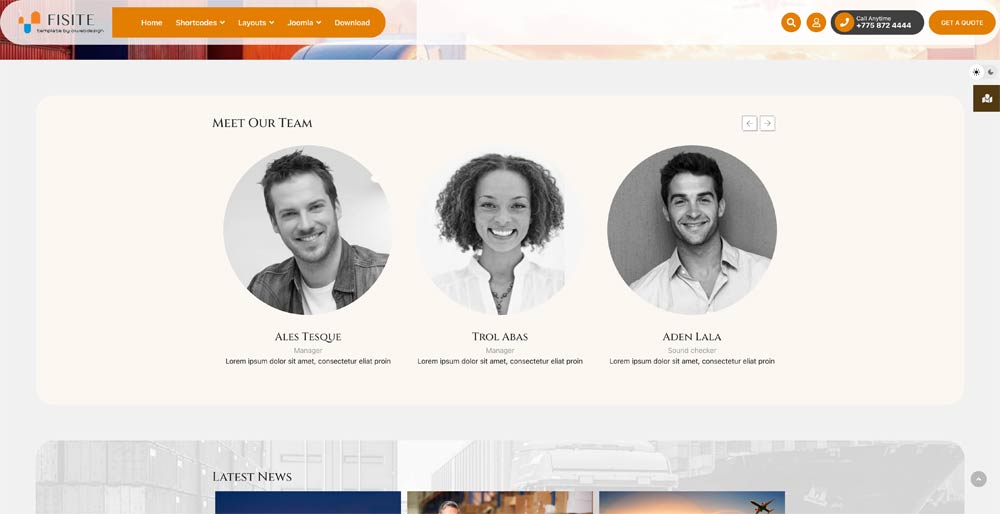Switch to dark mode moon toggle
This screenshot has width=1000, height=514.
(991, 72)
